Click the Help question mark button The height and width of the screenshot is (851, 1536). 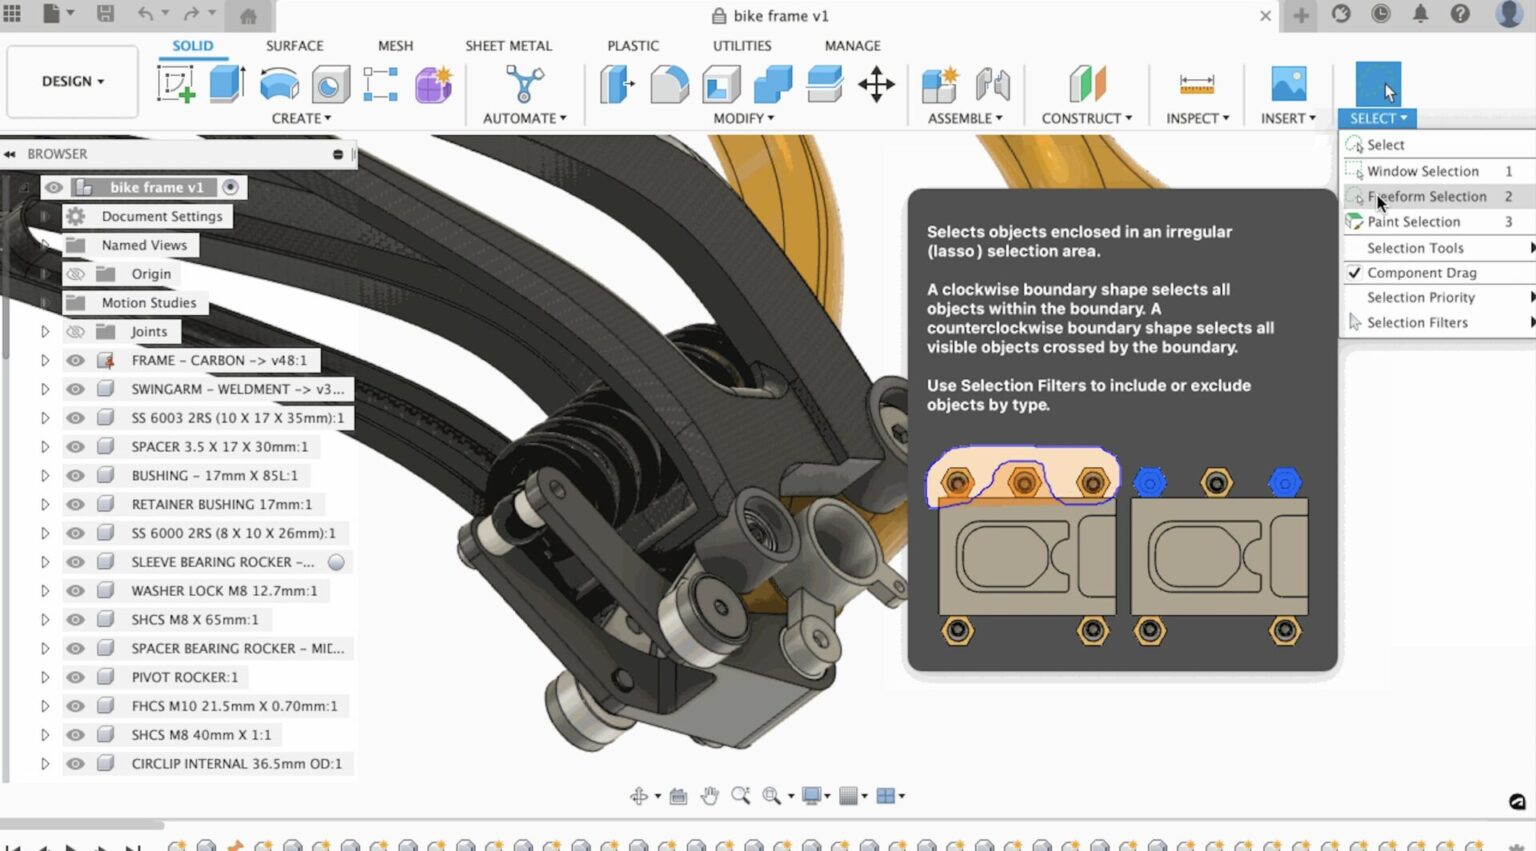click(1460, 16)
